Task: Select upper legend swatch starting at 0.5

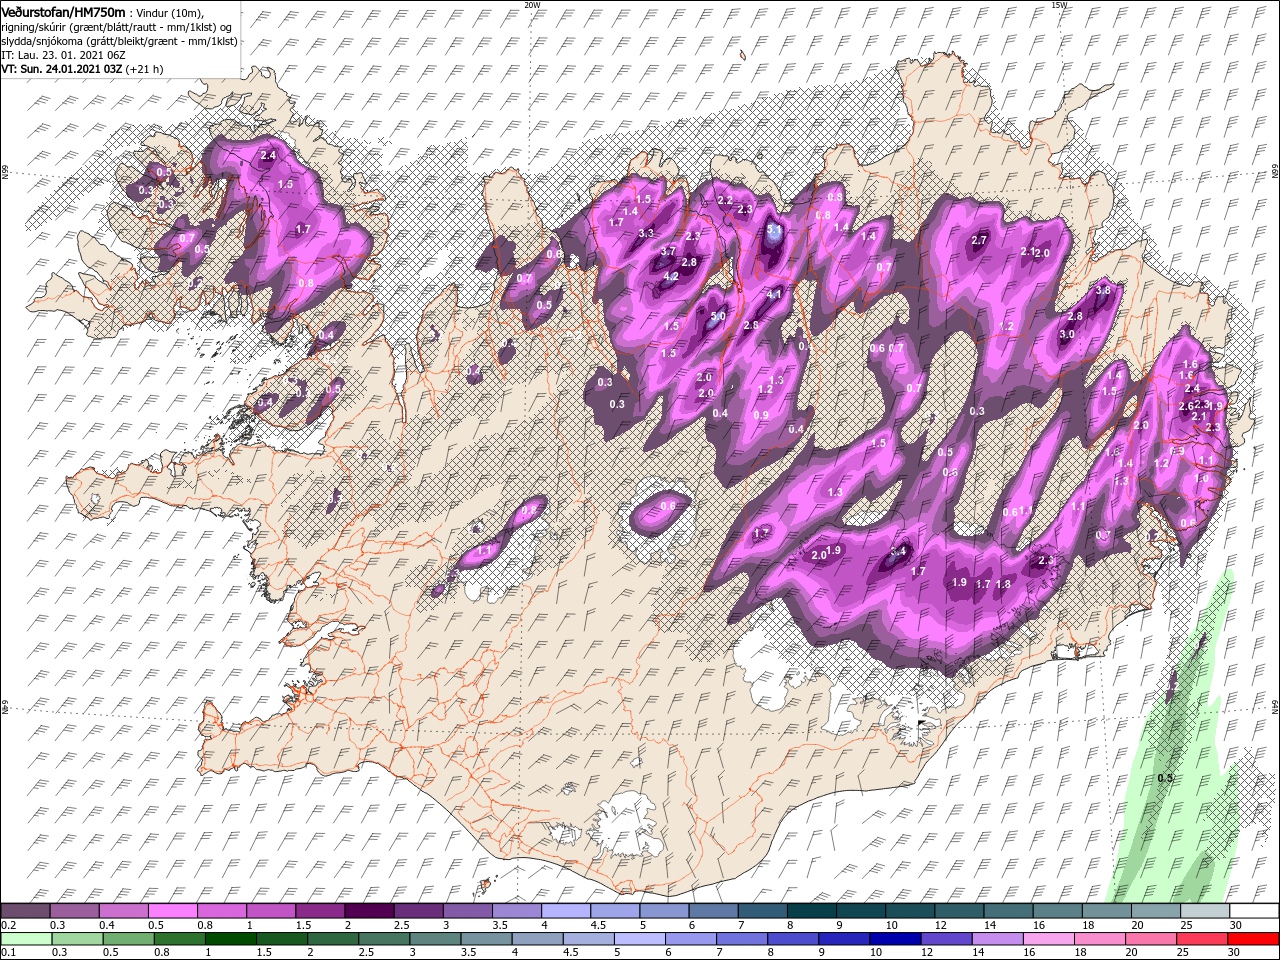Action: [173, 911]
